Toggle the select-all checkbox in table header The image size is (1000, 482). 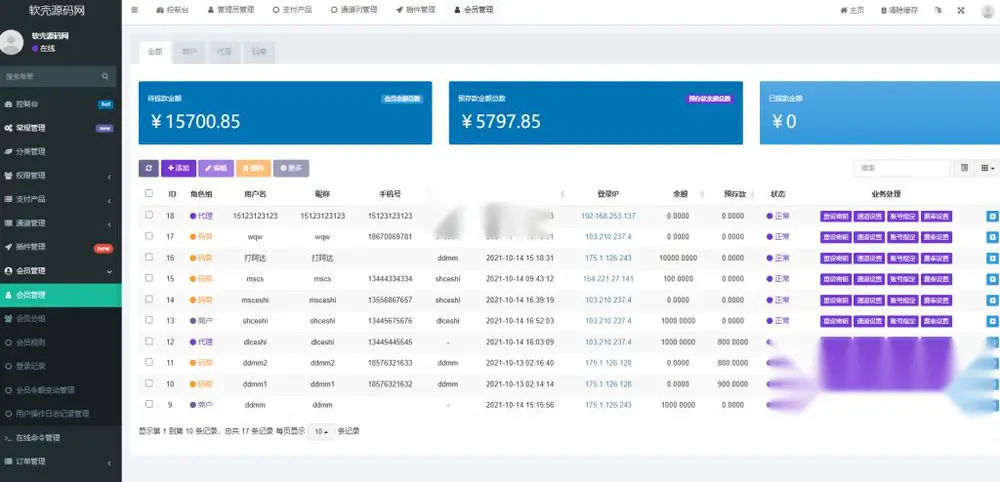pos(149,193)
